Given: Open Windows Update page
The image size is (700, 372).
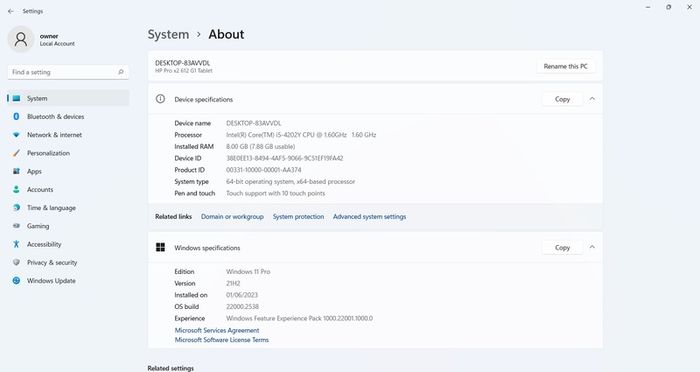Looking at the screenshot, I should tap(68, 280).
